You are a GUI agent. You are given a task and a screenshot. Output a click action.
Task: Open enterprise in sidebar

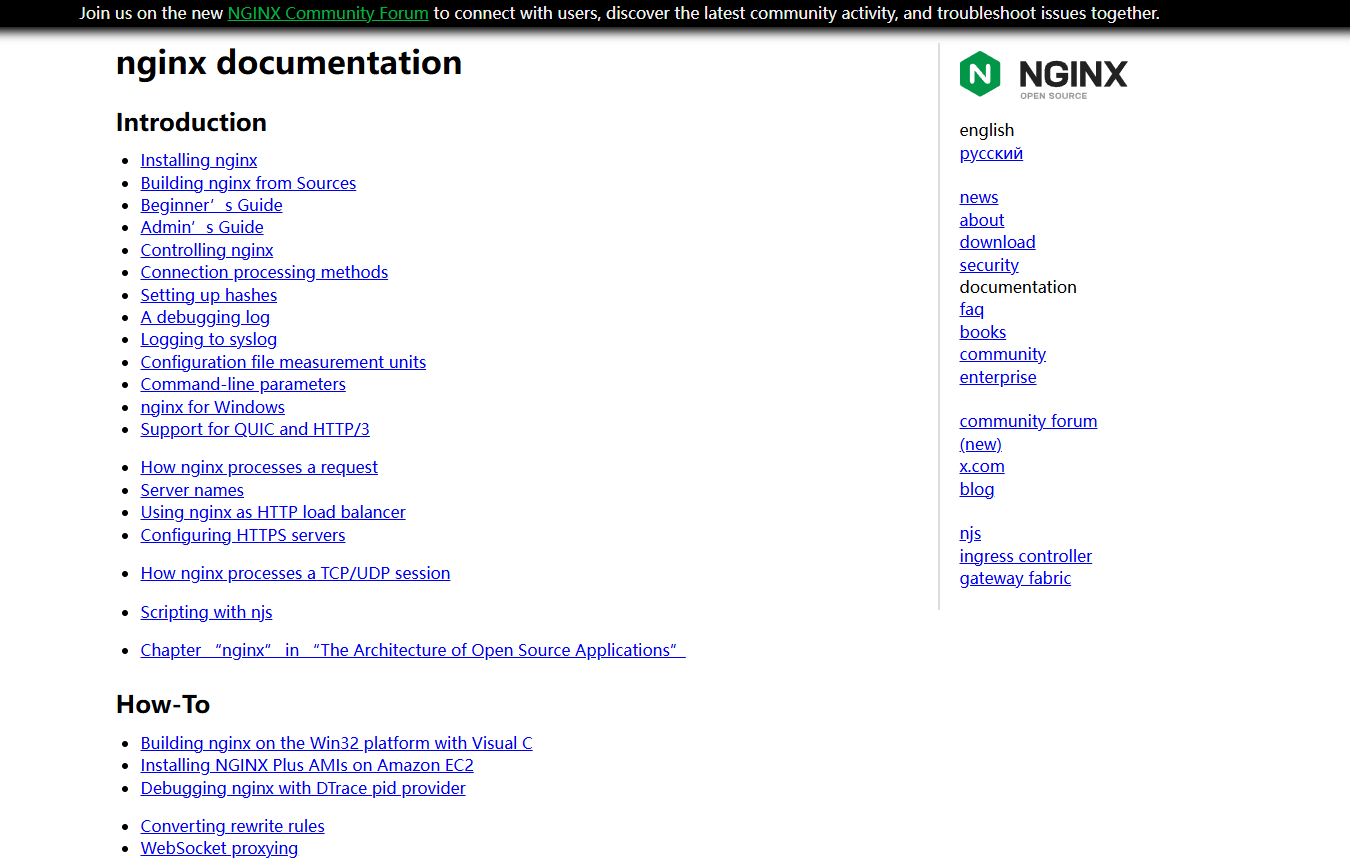pos(998,377)
